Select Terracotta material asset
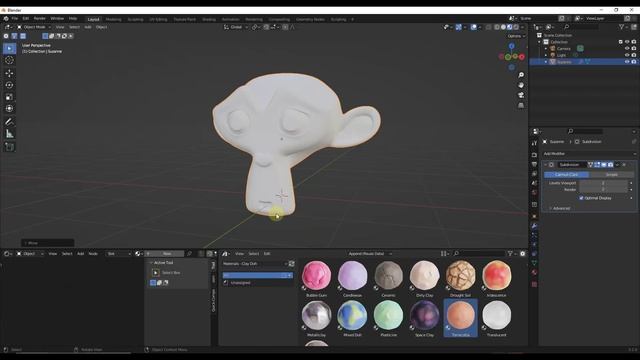Screen dimensions: 640x360 click(460, 318)
